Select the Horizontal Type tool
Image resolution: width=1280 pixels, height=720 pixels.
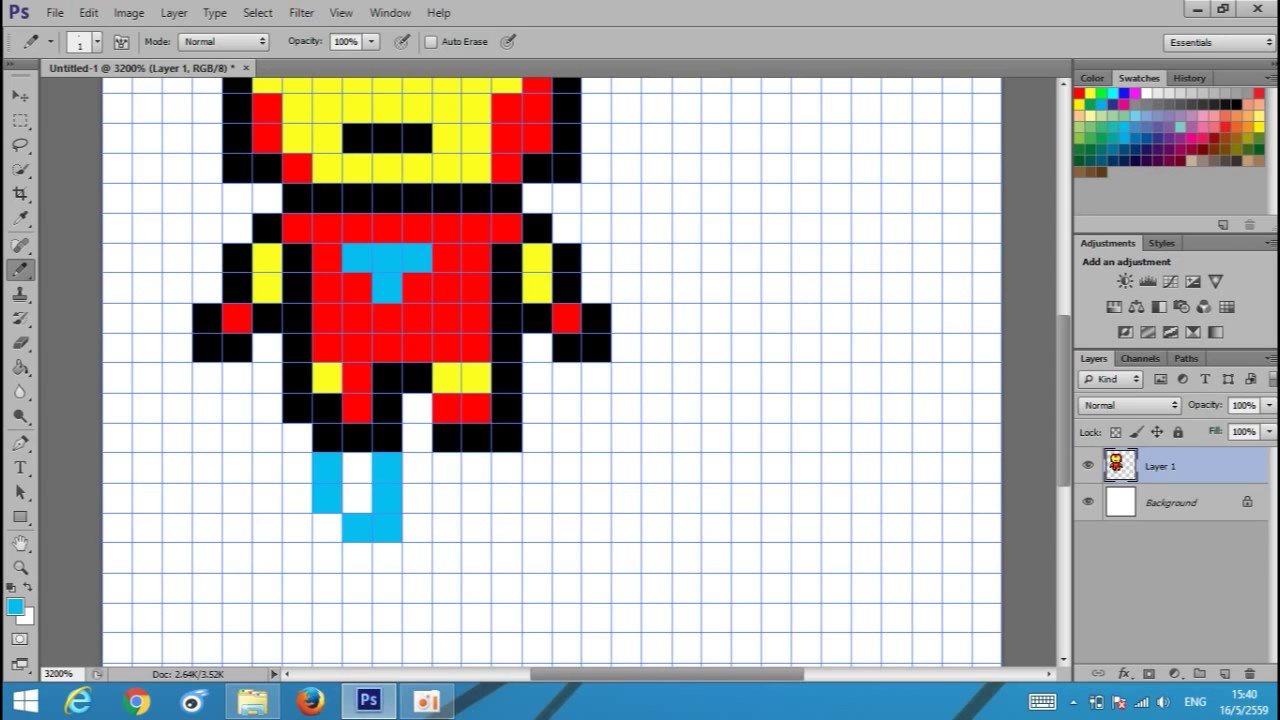[20, 468]
